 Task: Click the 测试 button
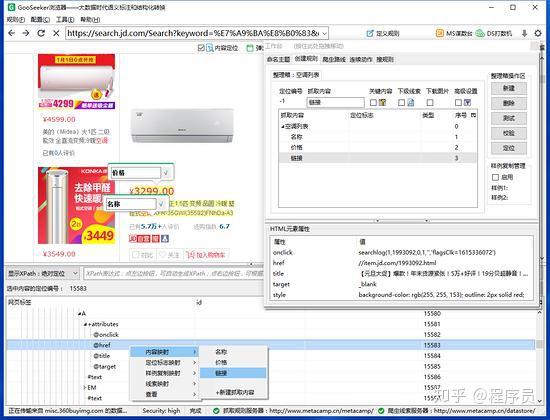click(x=509, y=118)
